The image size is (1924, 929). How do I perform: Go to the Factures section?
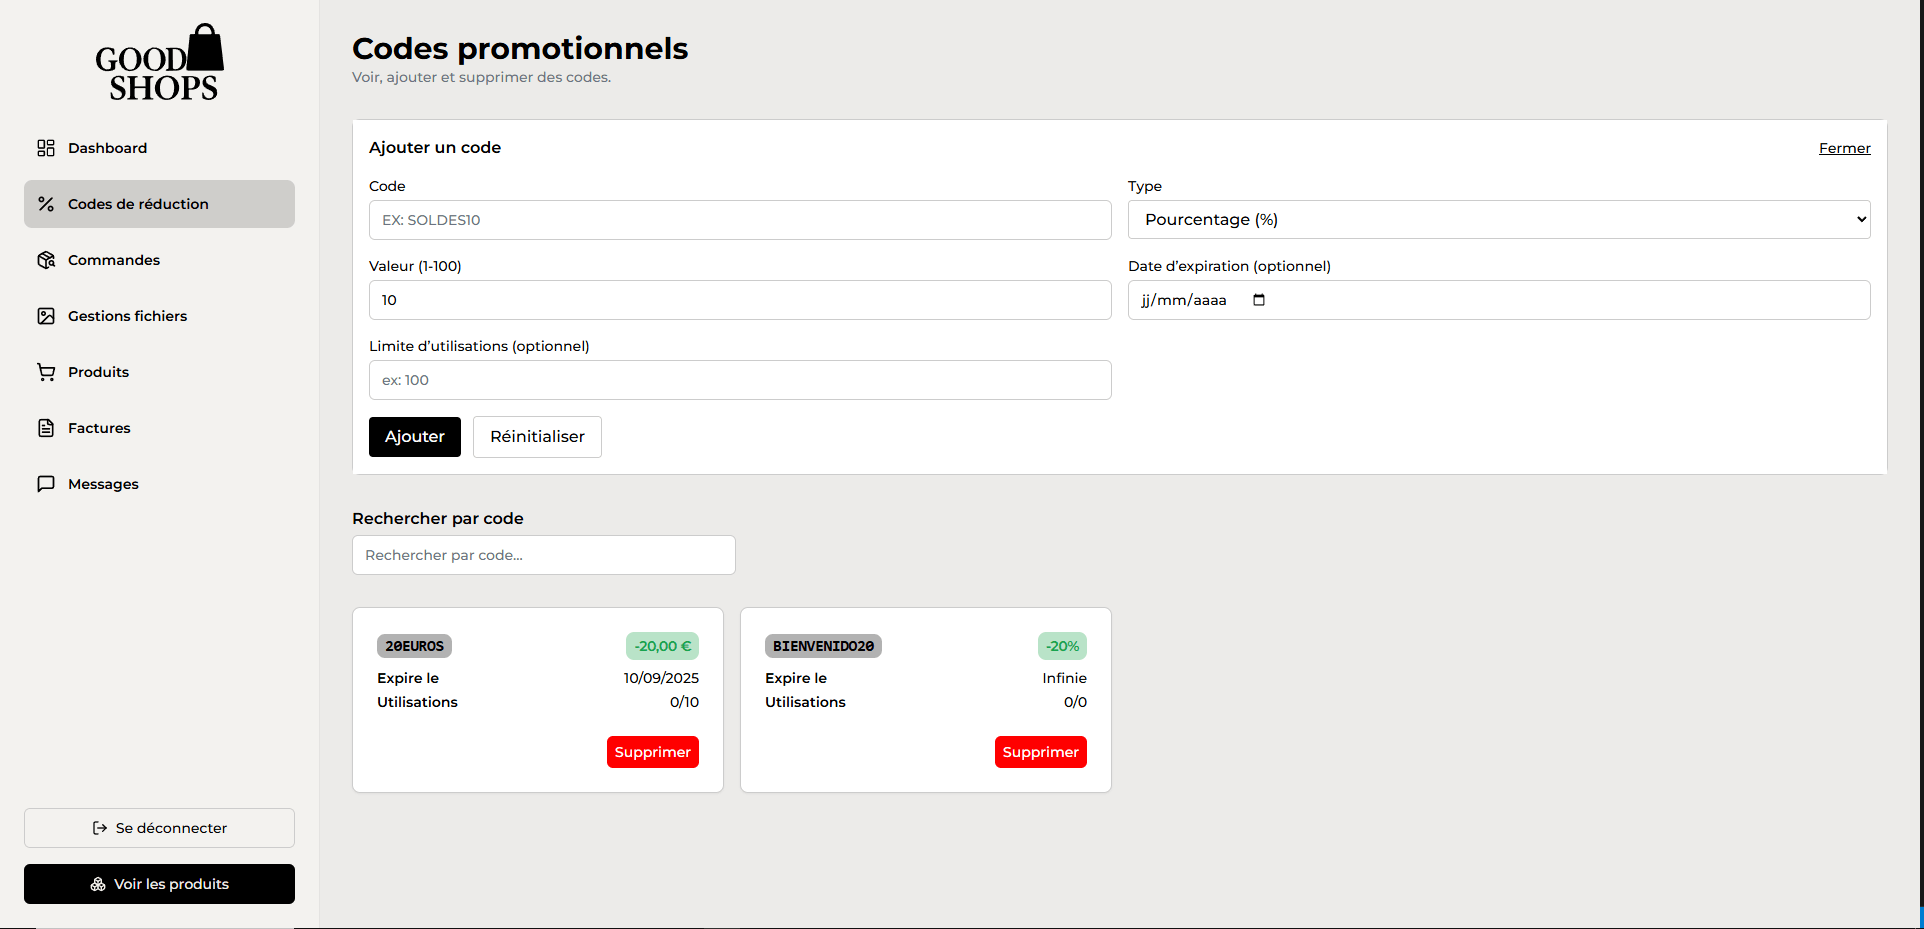pyautogui.click(x=99, y=428)
